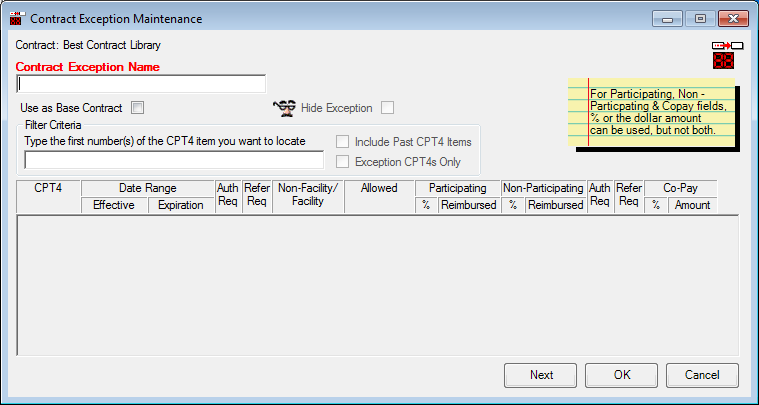Click the Cancel button
759x405 pixels.
coord(702,375)
